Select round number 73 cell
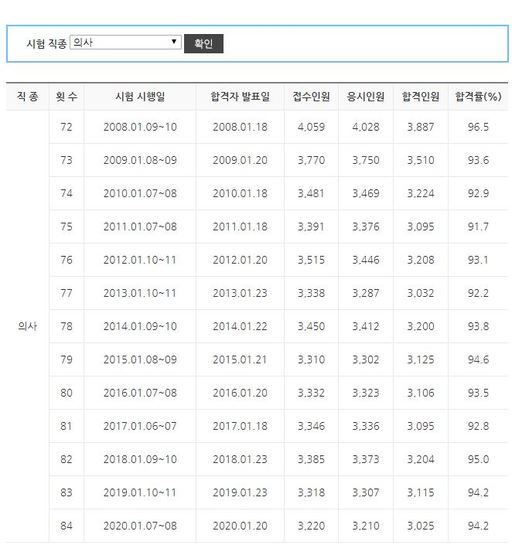 pyautogui.click(x=66, y=160)
